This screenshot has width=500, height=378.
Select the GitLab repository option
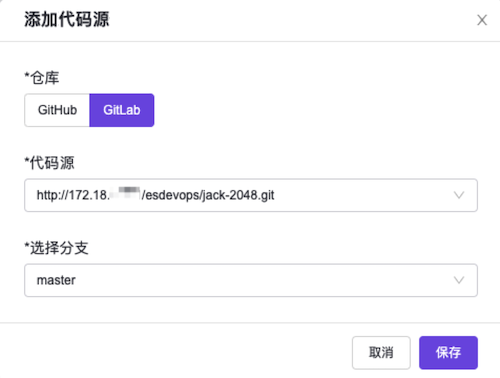[x=122, y=110]
